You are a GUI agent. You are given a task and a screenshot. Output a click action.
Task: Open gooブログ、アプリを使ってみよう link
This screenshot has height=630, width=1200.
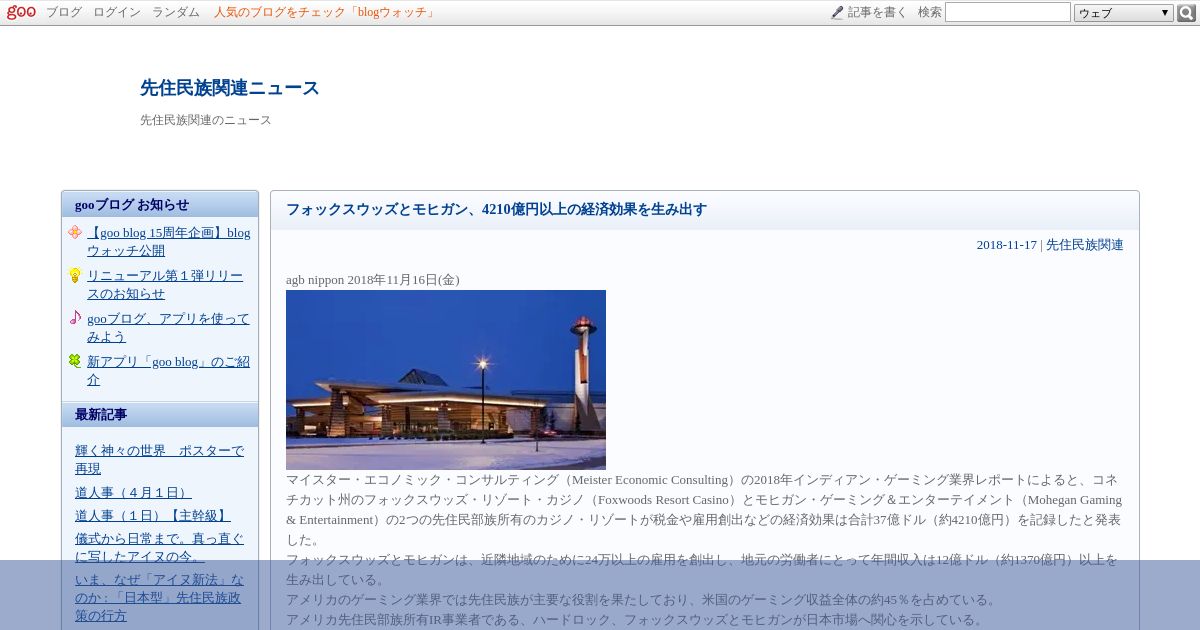168,327
